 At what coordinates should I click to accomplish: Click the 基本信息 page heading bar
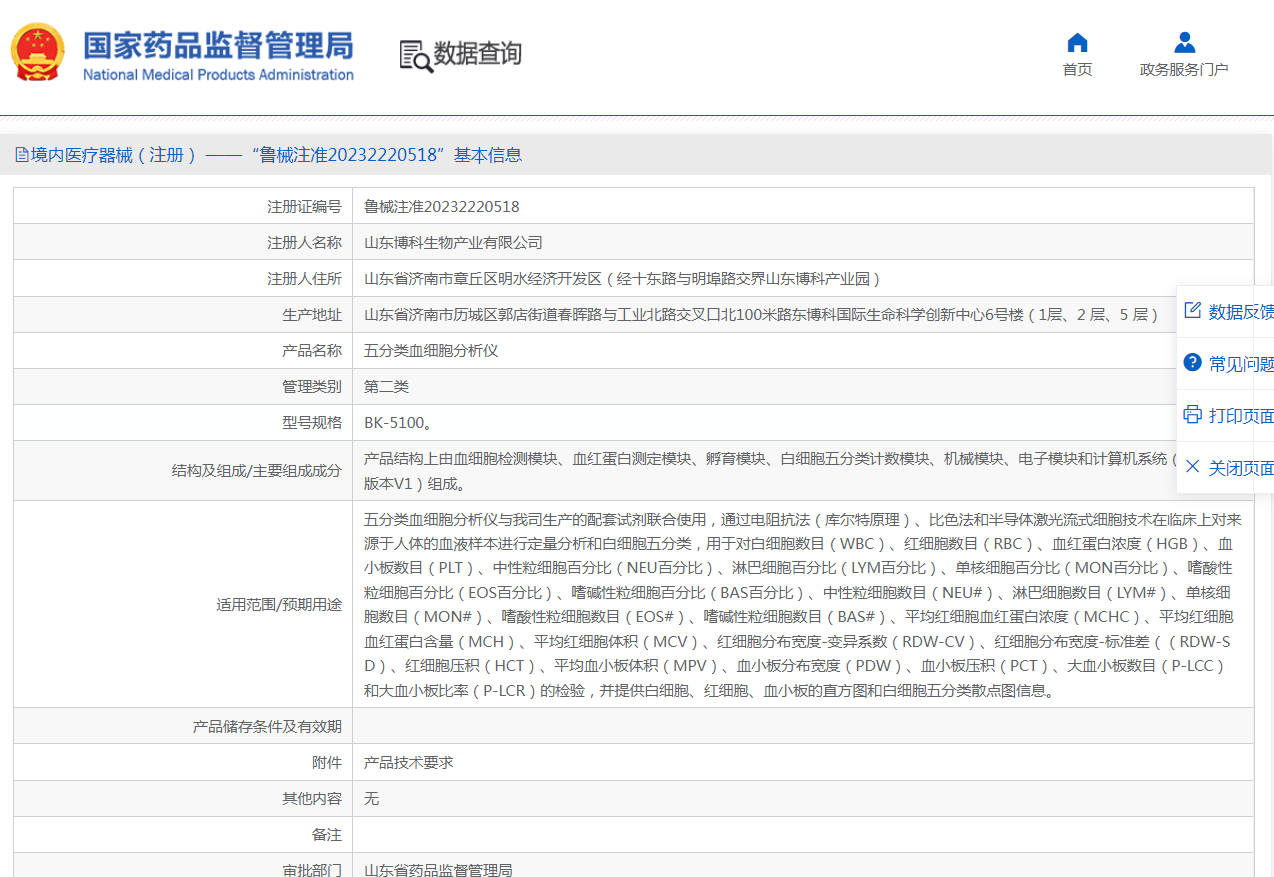pyautogui.click(x=637, y=155)
